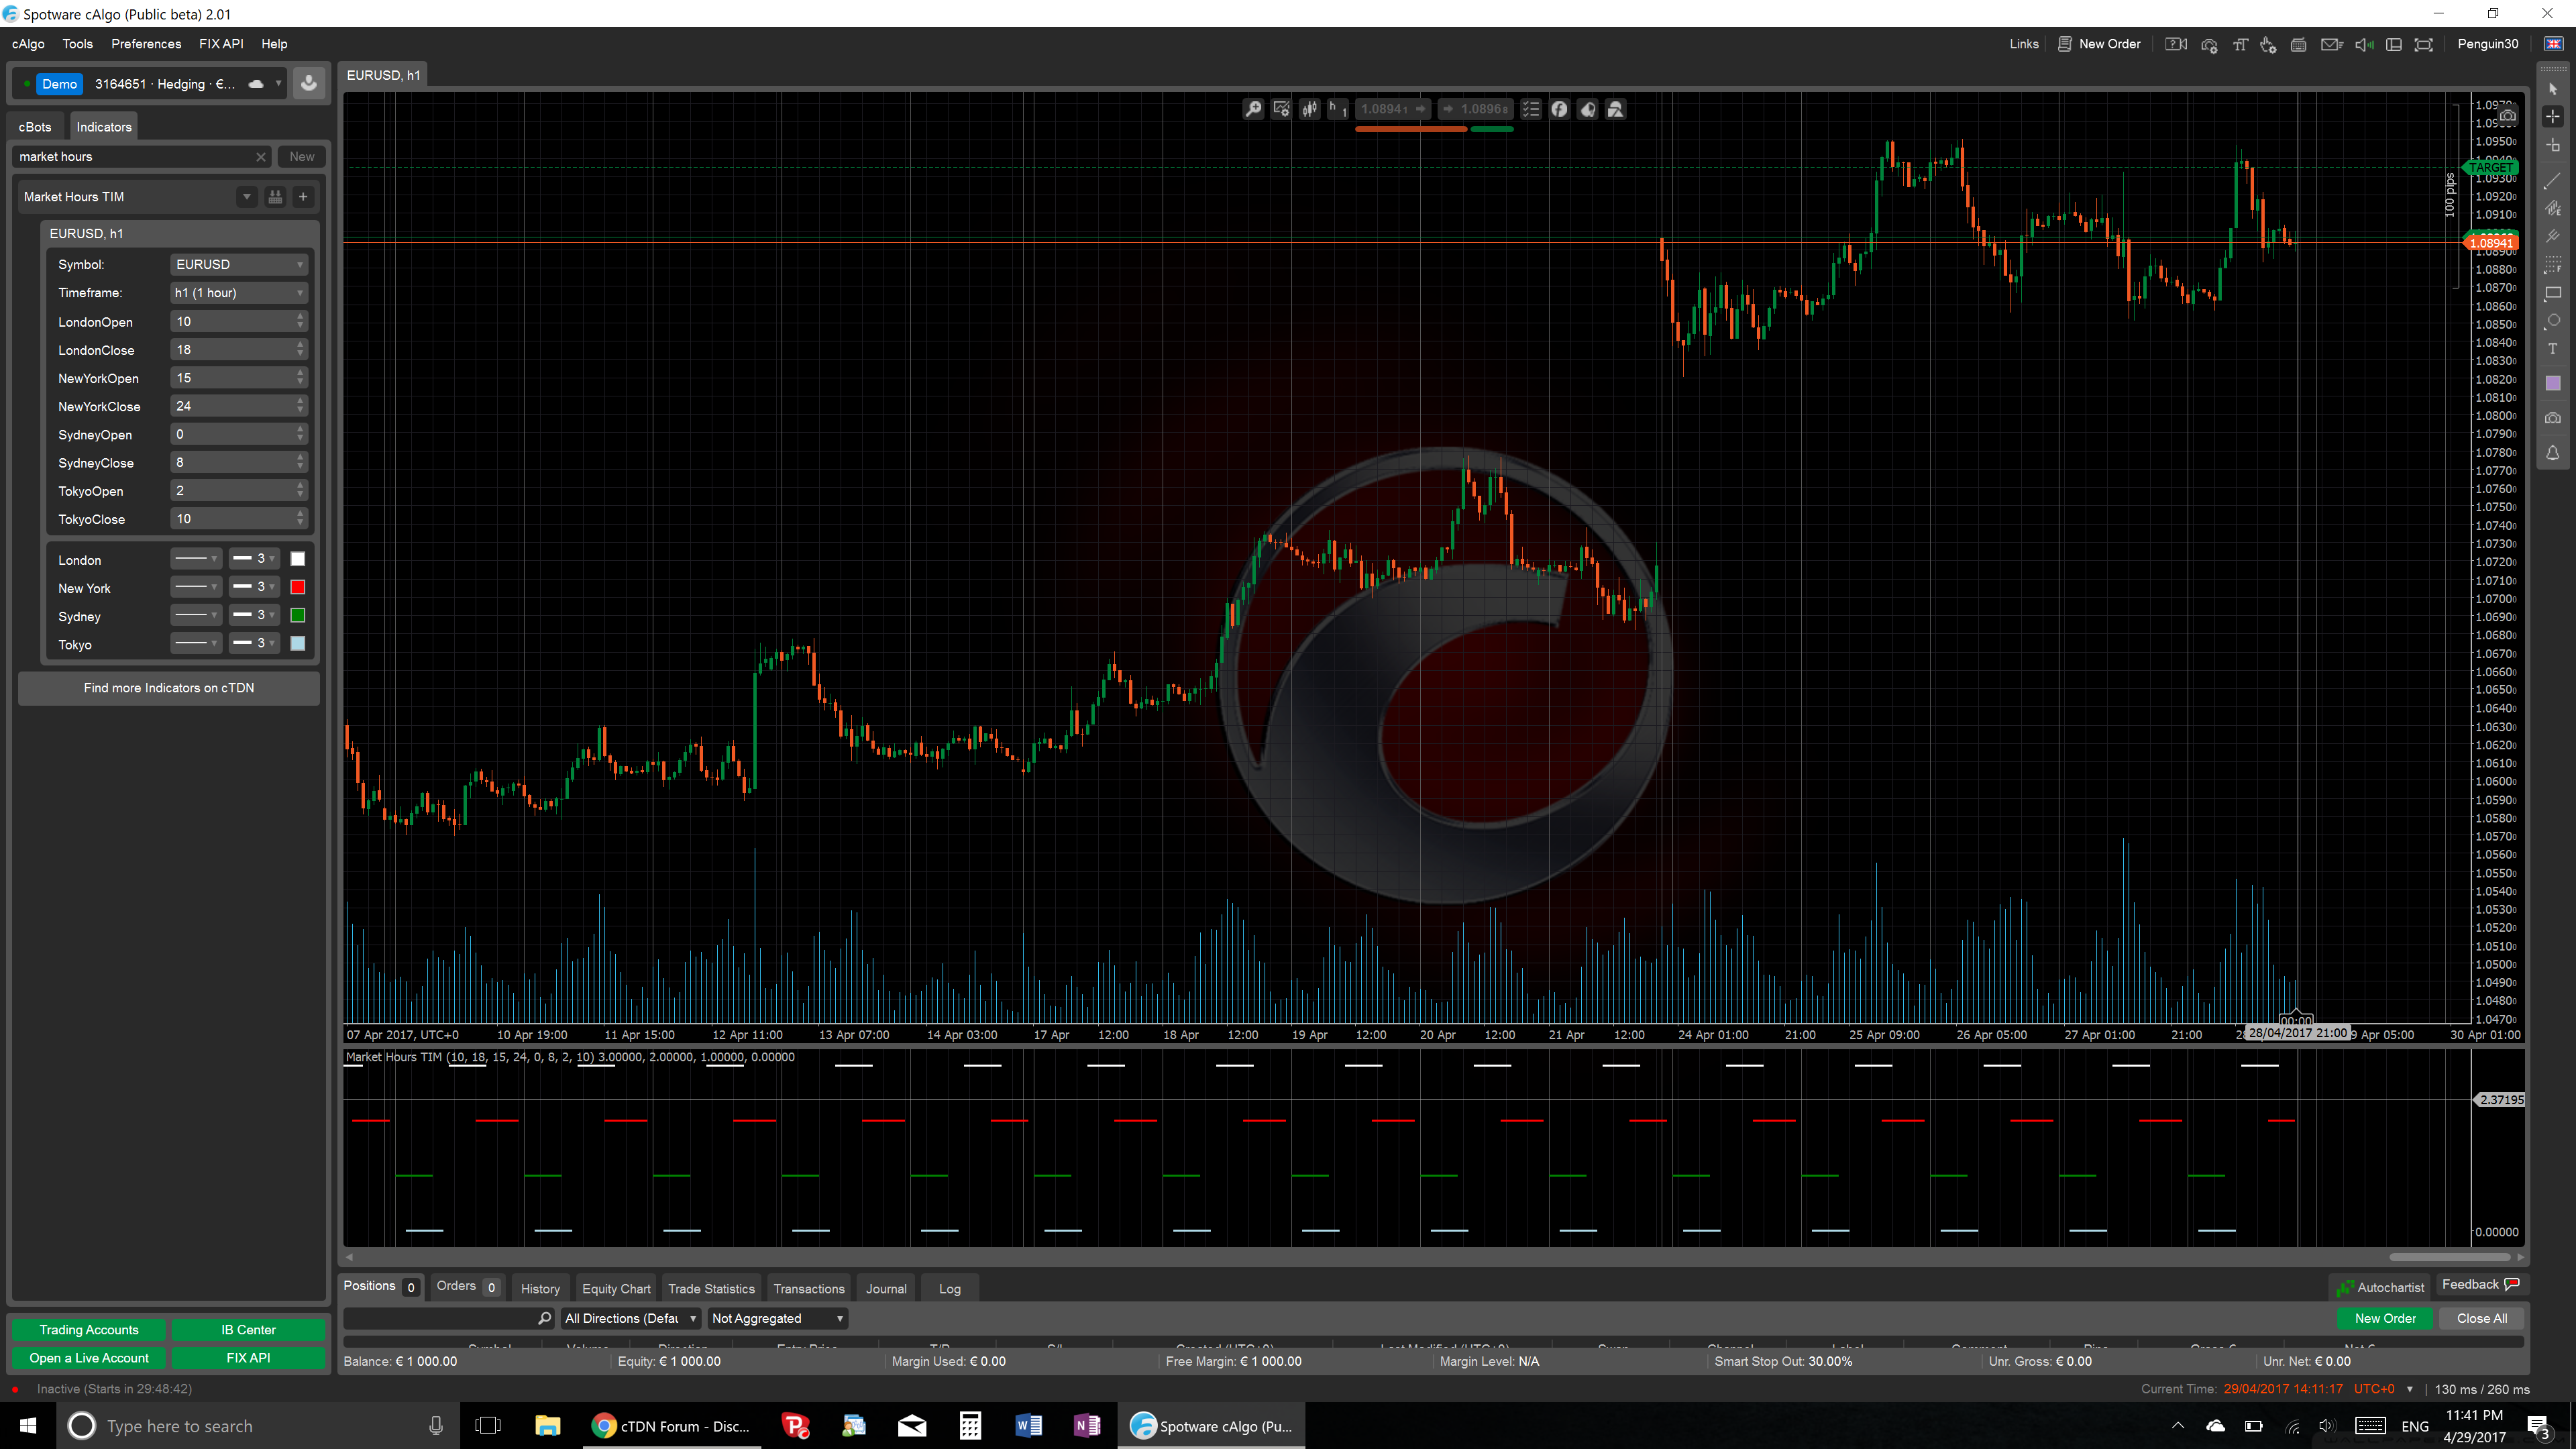Select the trend line drawing tool
The width and height of the screenshot is (2576, 1449).
click(2553, 181)
